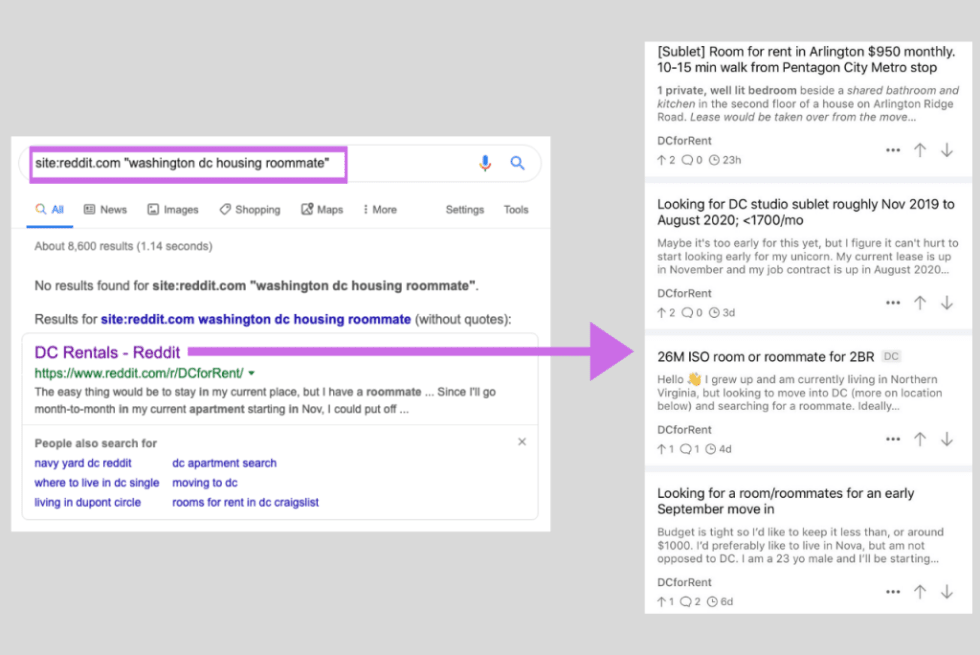Open comments on the 26M ISO post

tap(689, 449)
